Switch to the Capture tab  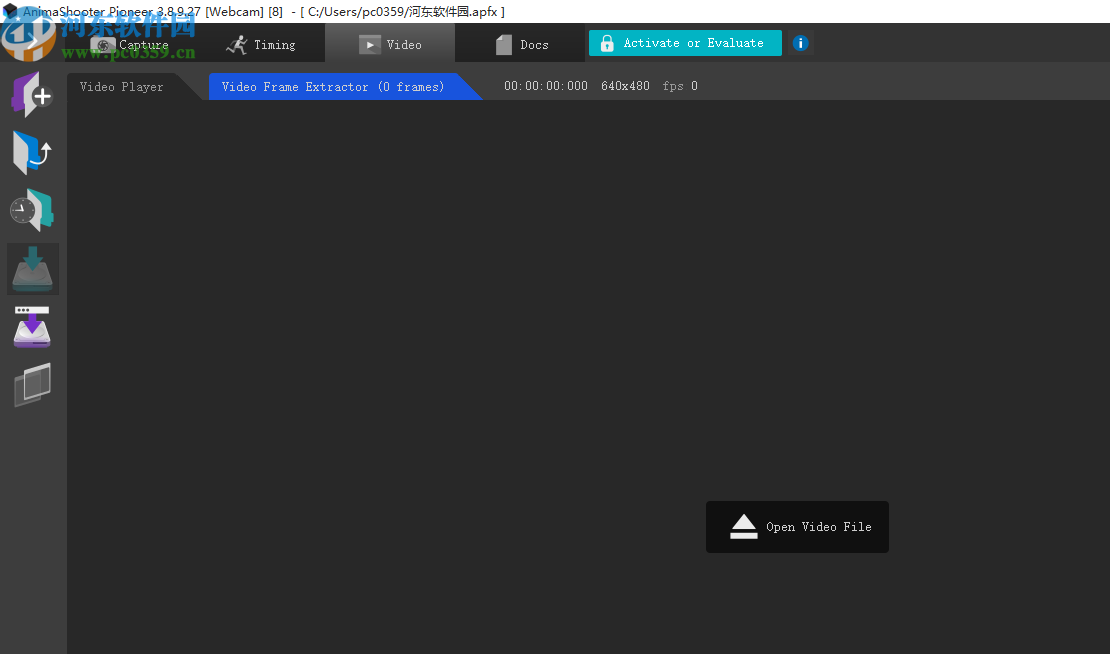pos(130,45)
